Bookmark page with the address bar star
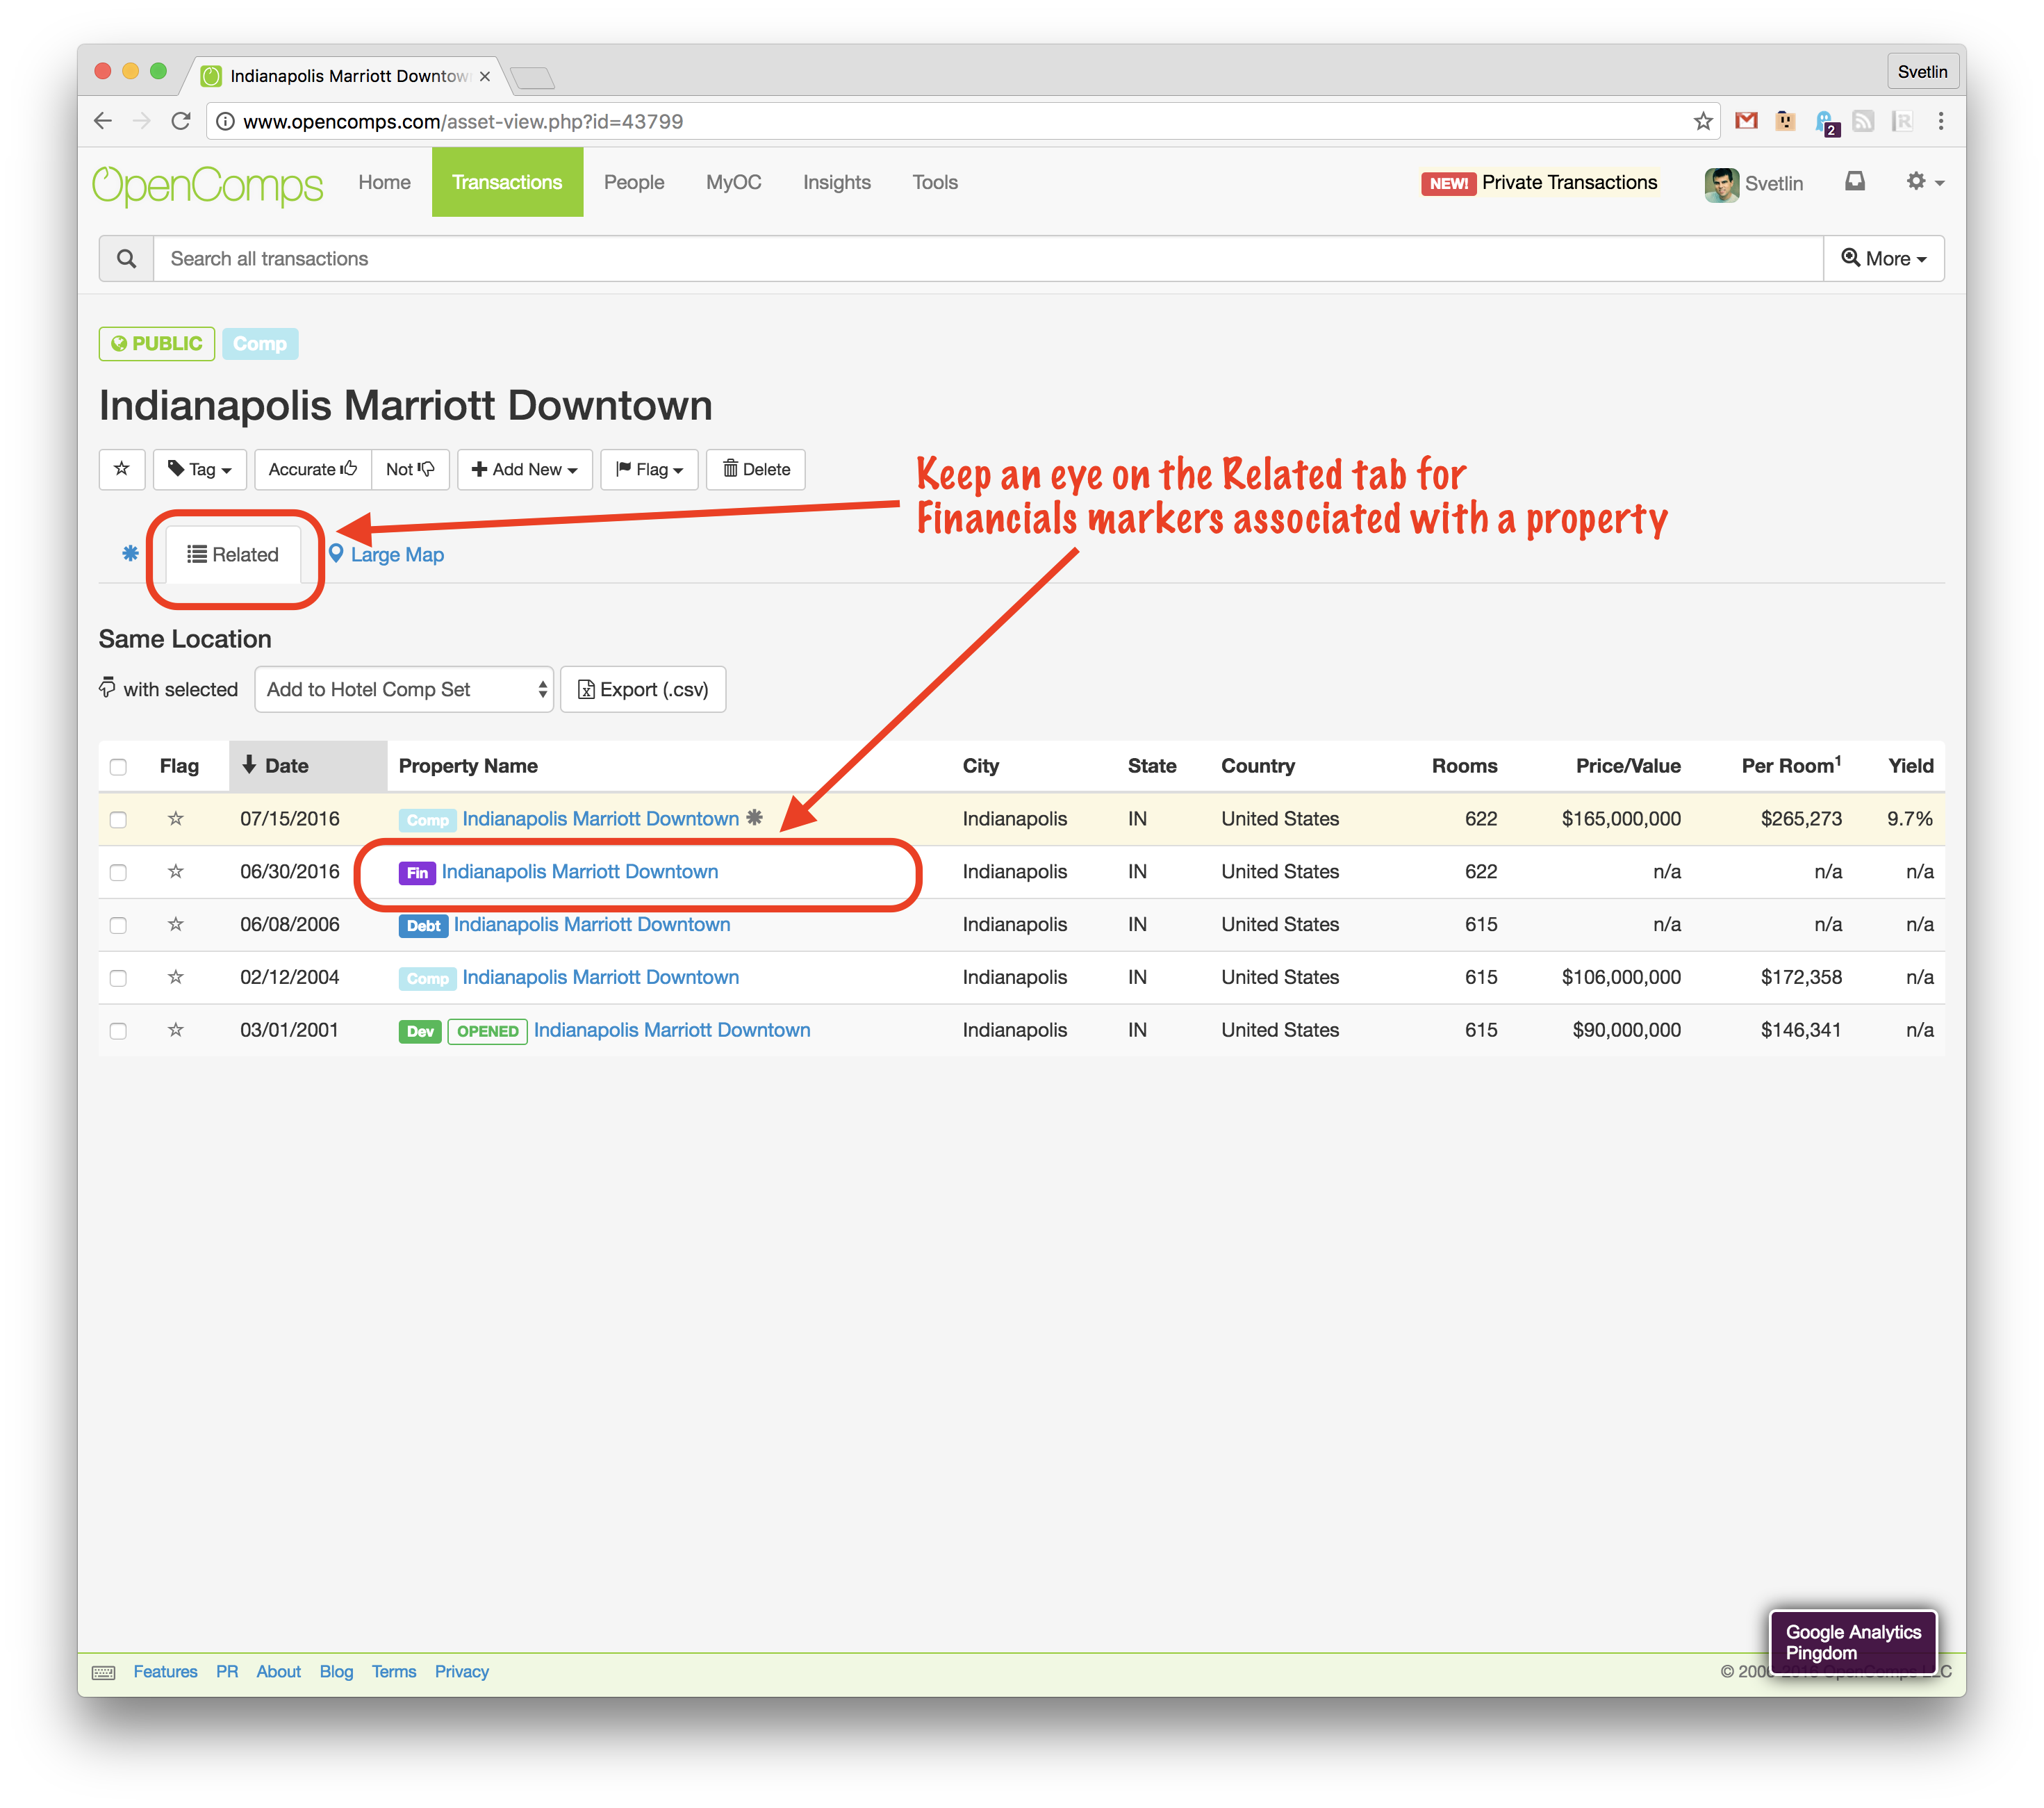The image size is (2044, 1808). 1703,121
